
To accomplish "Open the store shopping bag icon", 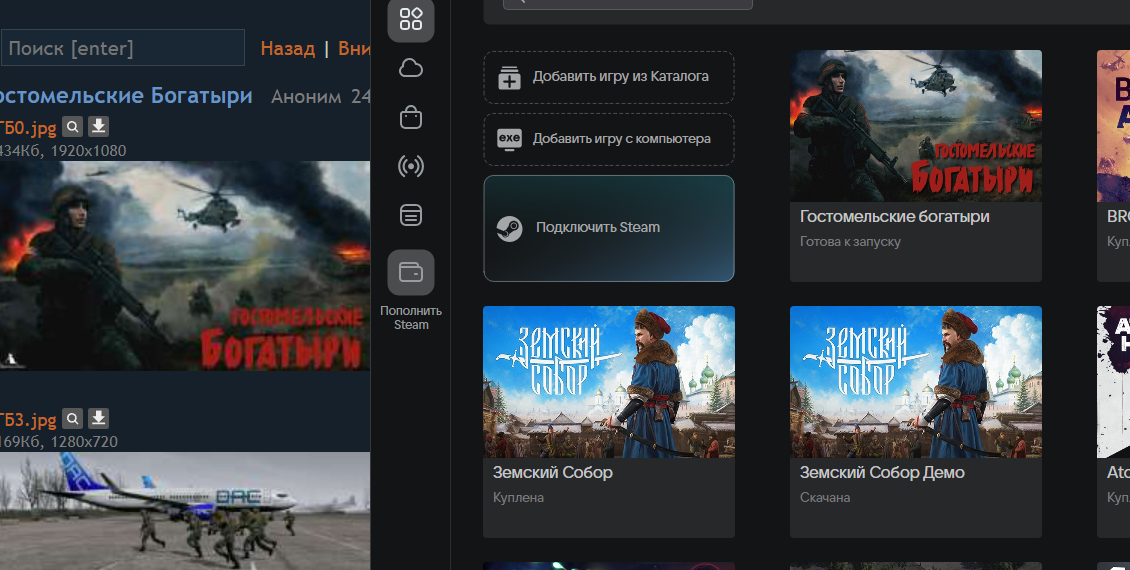I will (411, 117).
